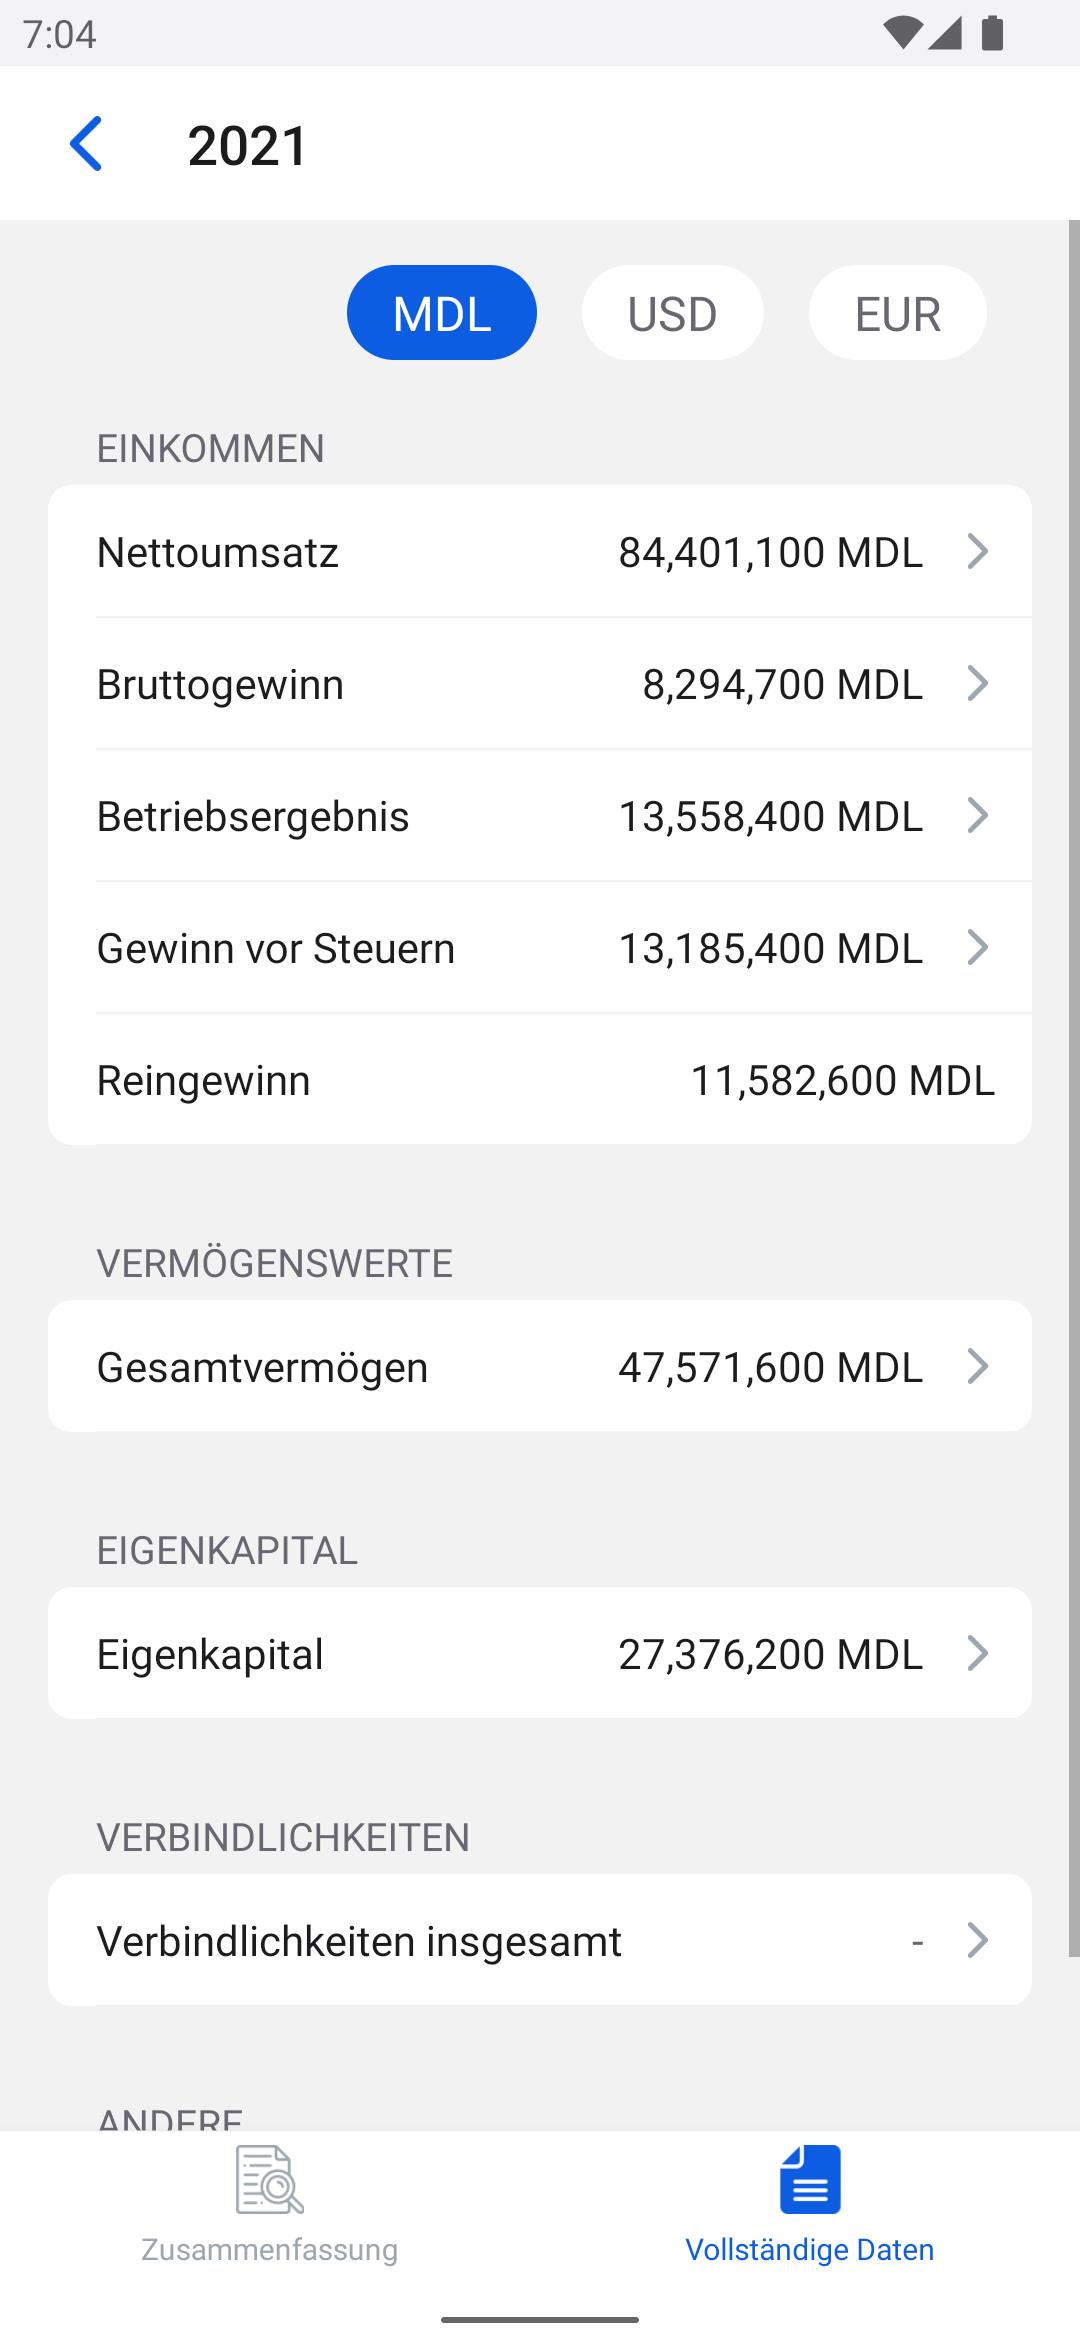
Task: Check the Wi-Fi status icon
Action: coord(902,33)
